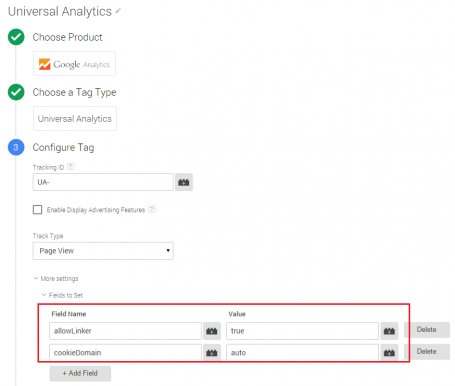
Task: Click help icon beside Display Advertising Features
Action: (152, 209)
